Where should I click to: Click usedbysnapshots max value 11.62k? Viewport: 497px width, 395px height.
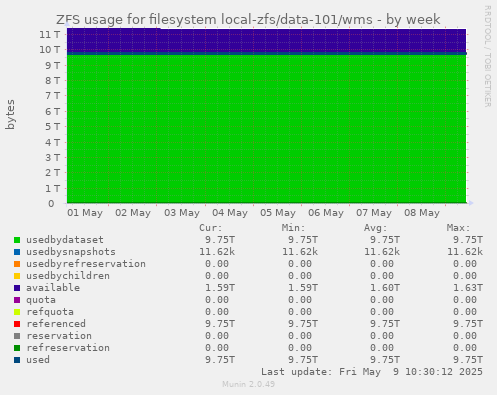coord(465,252)
